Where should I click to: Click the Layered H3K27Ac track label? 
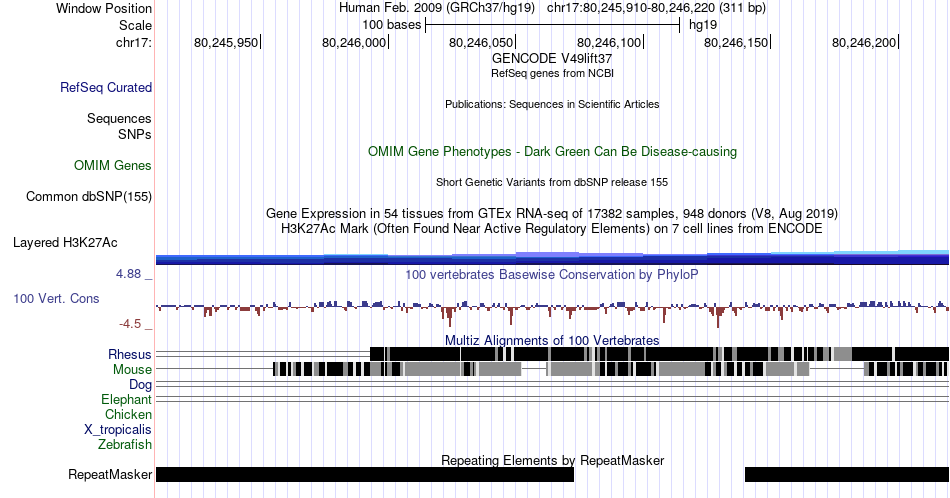point(65,242)
